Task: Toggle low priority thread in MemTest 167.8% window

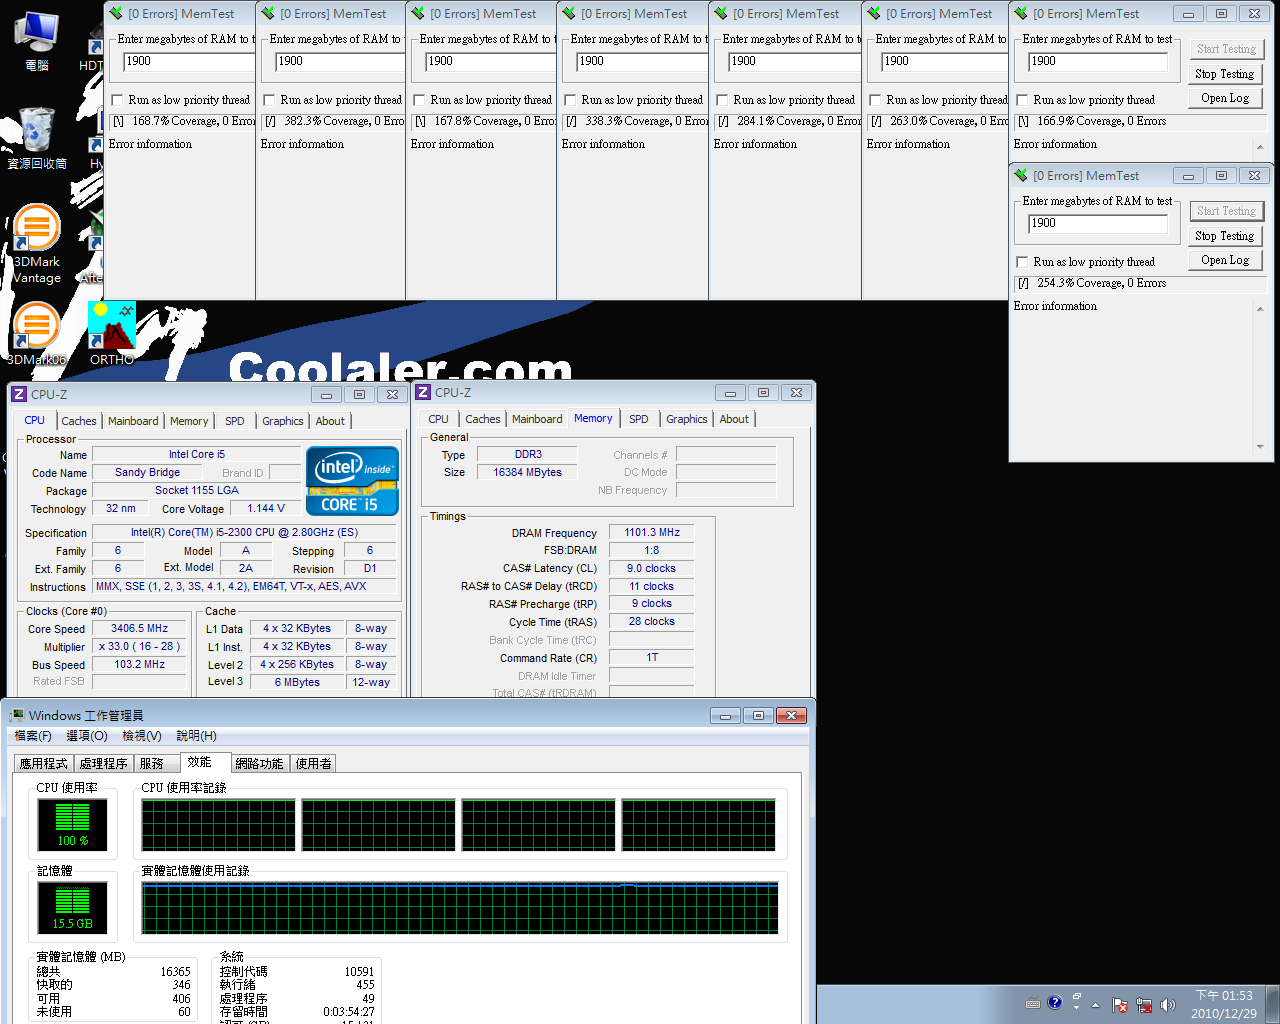Action: (x=420, y=100)
